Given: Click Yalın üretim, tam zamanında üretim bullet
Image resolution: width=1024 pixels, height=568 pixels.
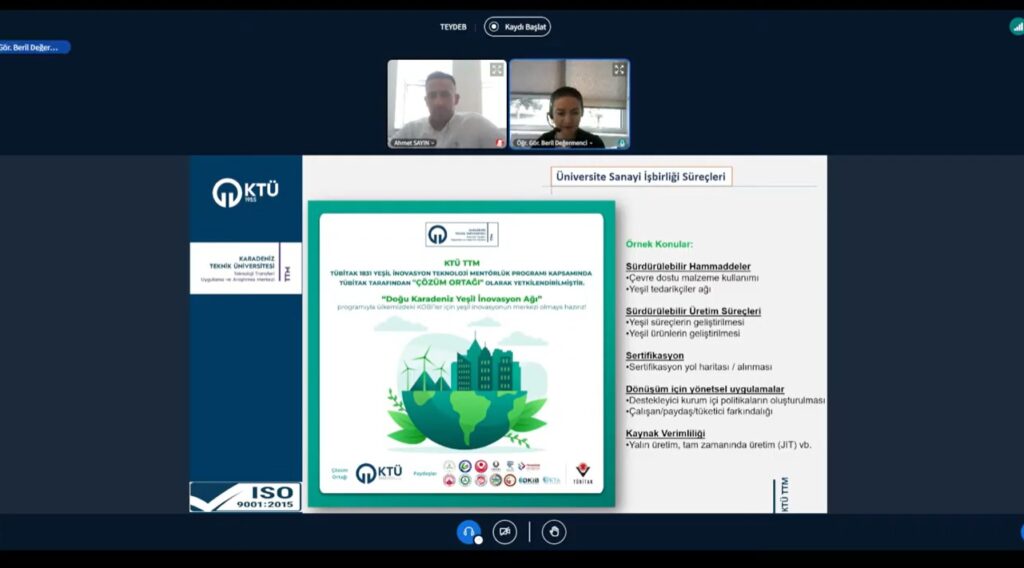Looking at the screenshot, I should pos(718,445).
